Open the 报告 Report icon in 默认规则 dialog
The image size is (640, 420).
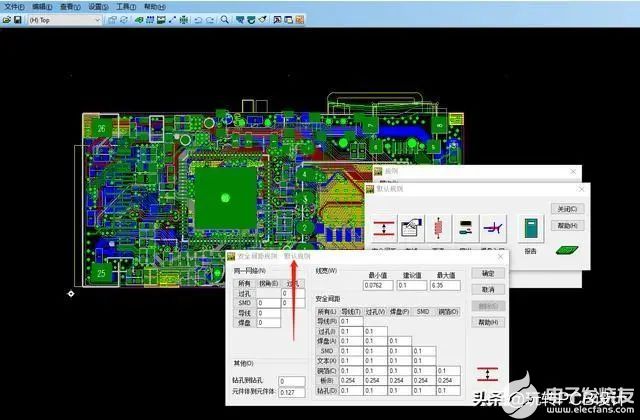[530, 229]
